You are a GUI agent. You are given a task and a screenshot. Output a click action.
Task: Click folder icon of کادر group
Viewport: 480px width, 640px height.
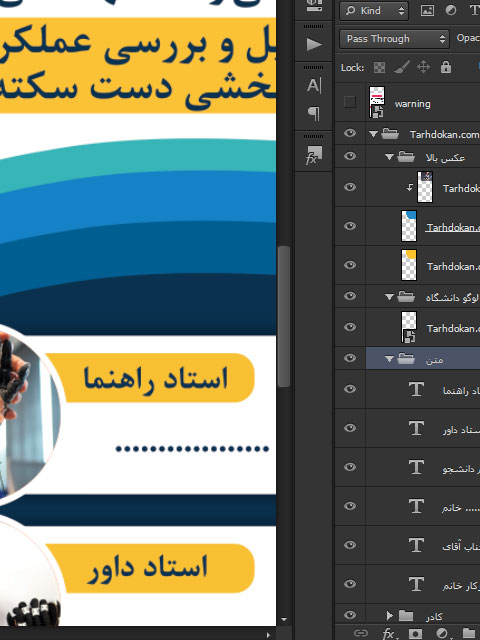406,615
